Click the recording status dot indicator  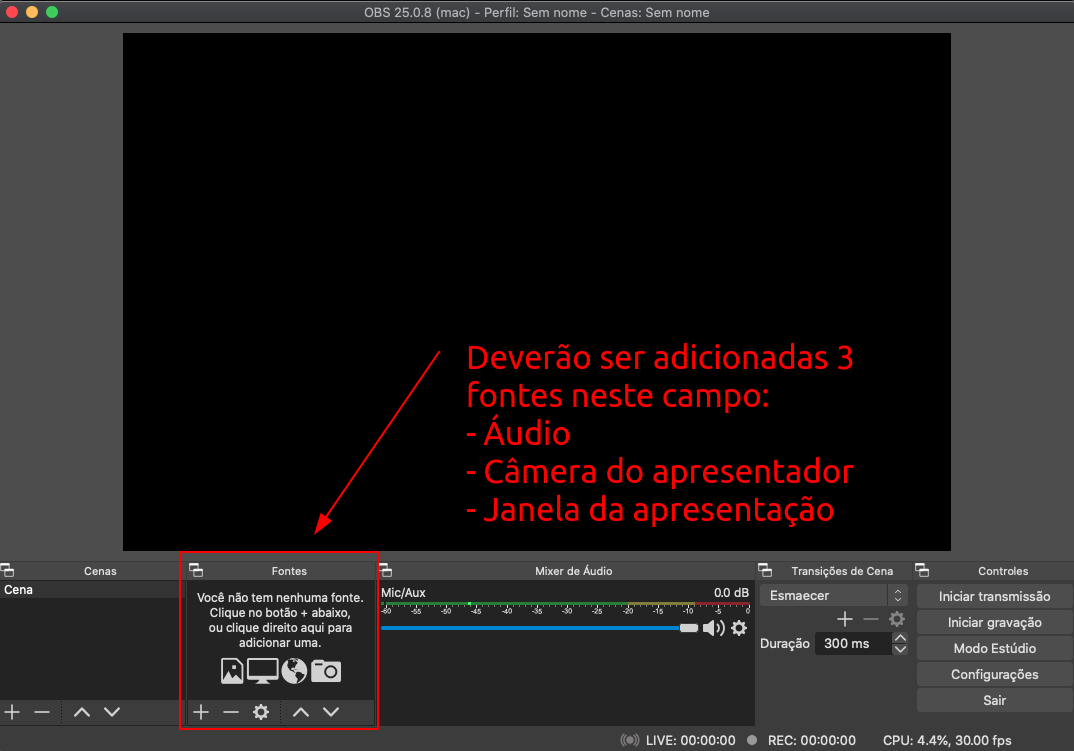752,740
